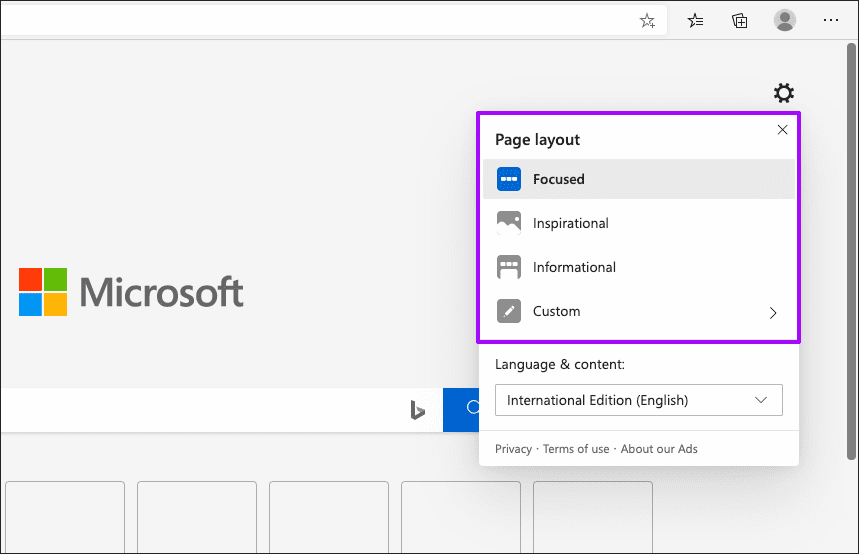Open the About our Ads link

659,449
